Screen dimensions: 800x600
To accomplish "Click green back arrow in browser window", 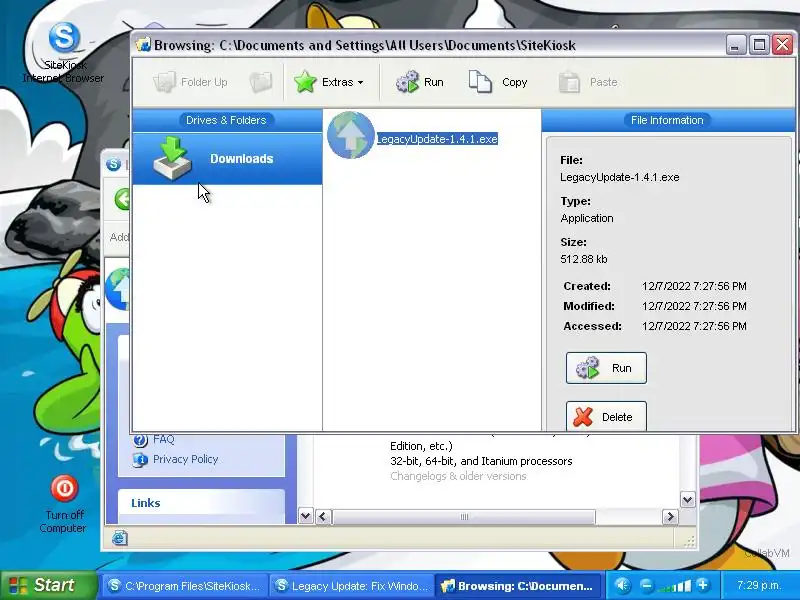I will pyautogui.click(x=122, y=199).
